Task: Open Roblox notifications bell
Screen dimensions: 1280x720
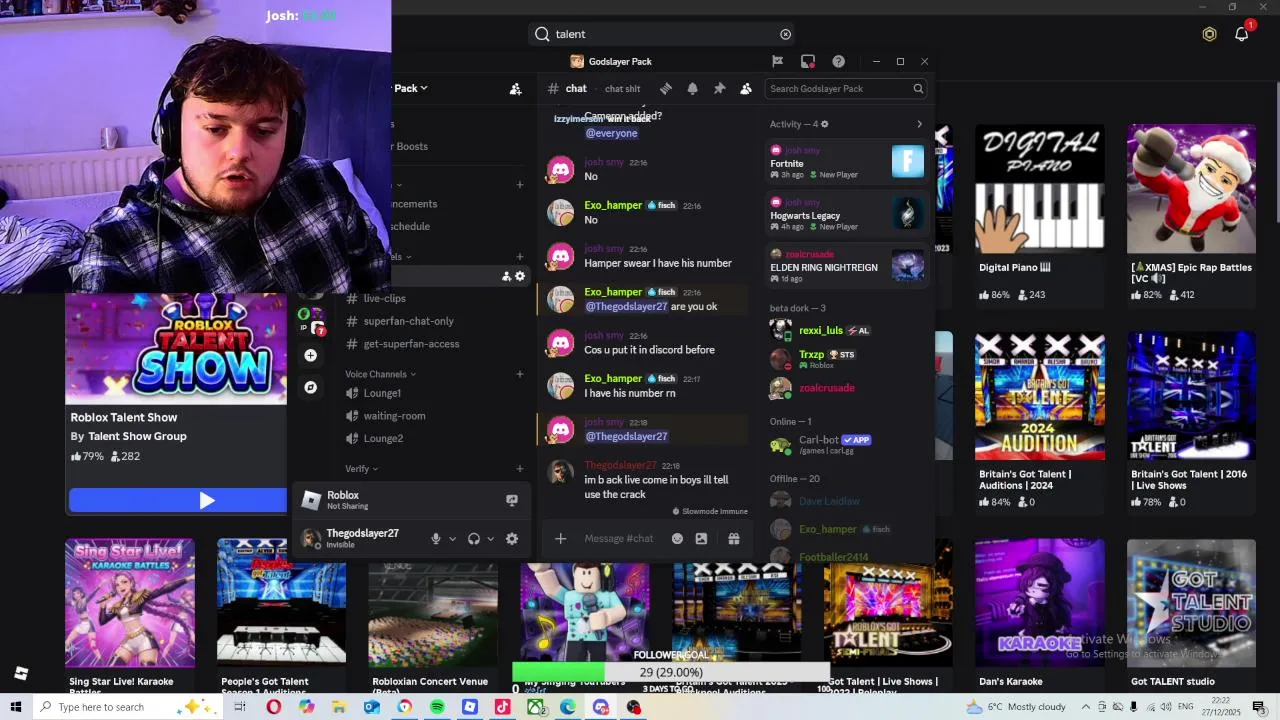Action: [1242, 34]
